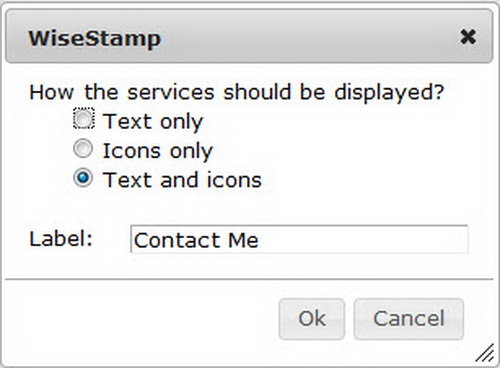Image resolution: width=500 pixels, height=368 pixels.
Task: Confirm the settings with the Ok button
Action: (x=312, y=319)
